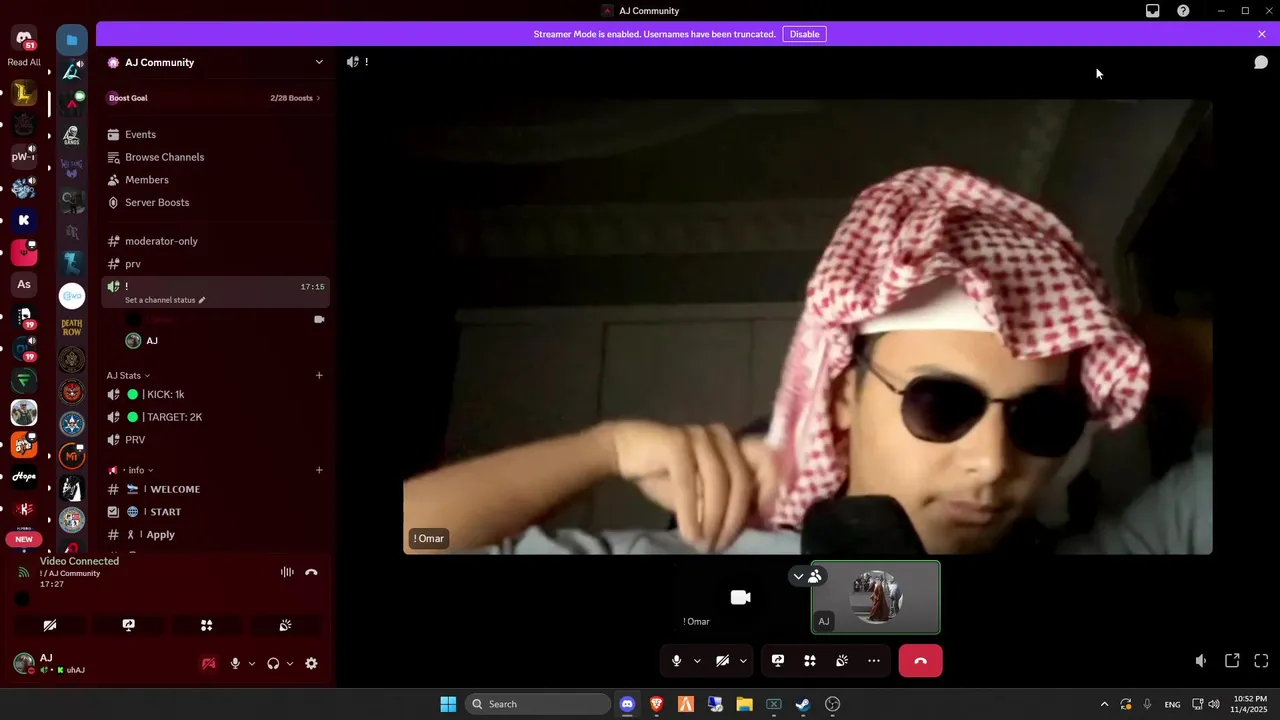The width and height of the screenshot is (1280, 720).
Task: Turn on camera from sidebar voice panel
Action: 50,625
